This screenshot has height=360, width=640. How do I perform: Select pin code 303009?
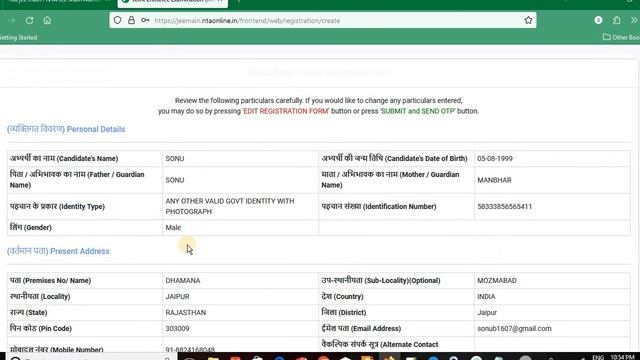point(177,328)
